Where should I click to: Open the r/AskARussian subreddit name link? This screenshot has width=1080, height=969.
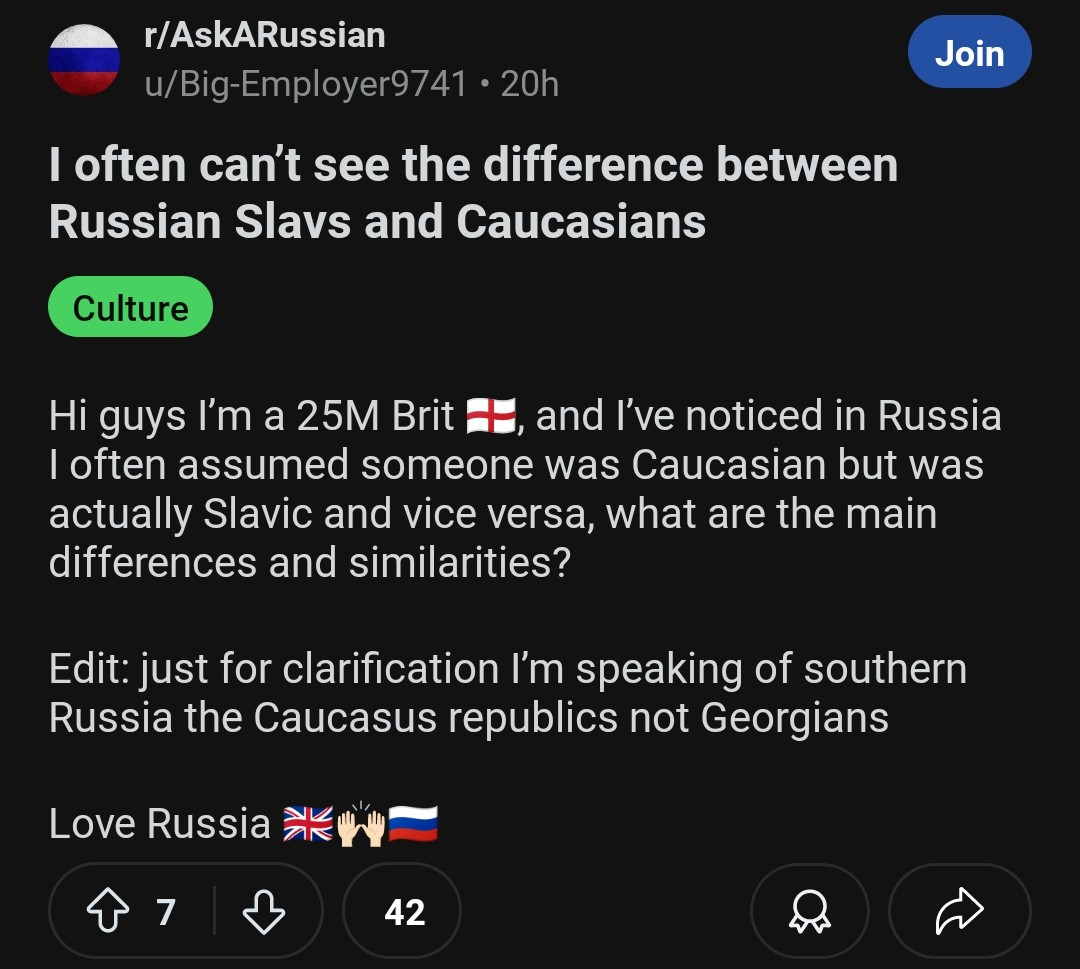click(x=265, y=35)
